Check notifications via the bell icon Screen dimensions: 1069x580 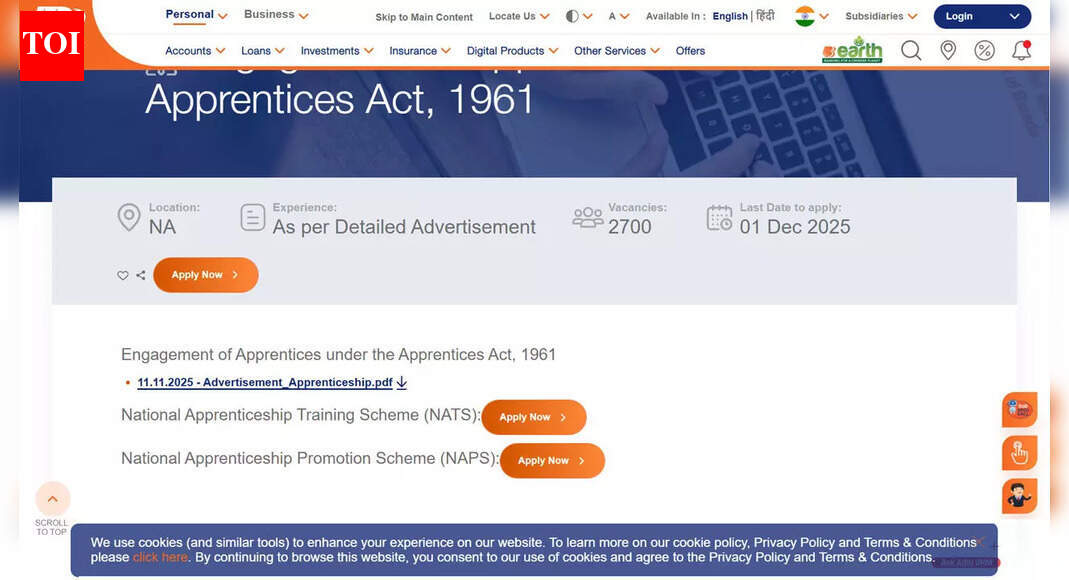coord(1021,50)
